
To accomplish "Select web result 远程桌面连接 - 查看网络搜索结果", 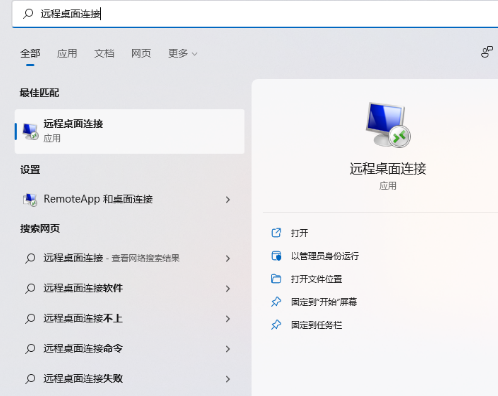I will [130, 258].
